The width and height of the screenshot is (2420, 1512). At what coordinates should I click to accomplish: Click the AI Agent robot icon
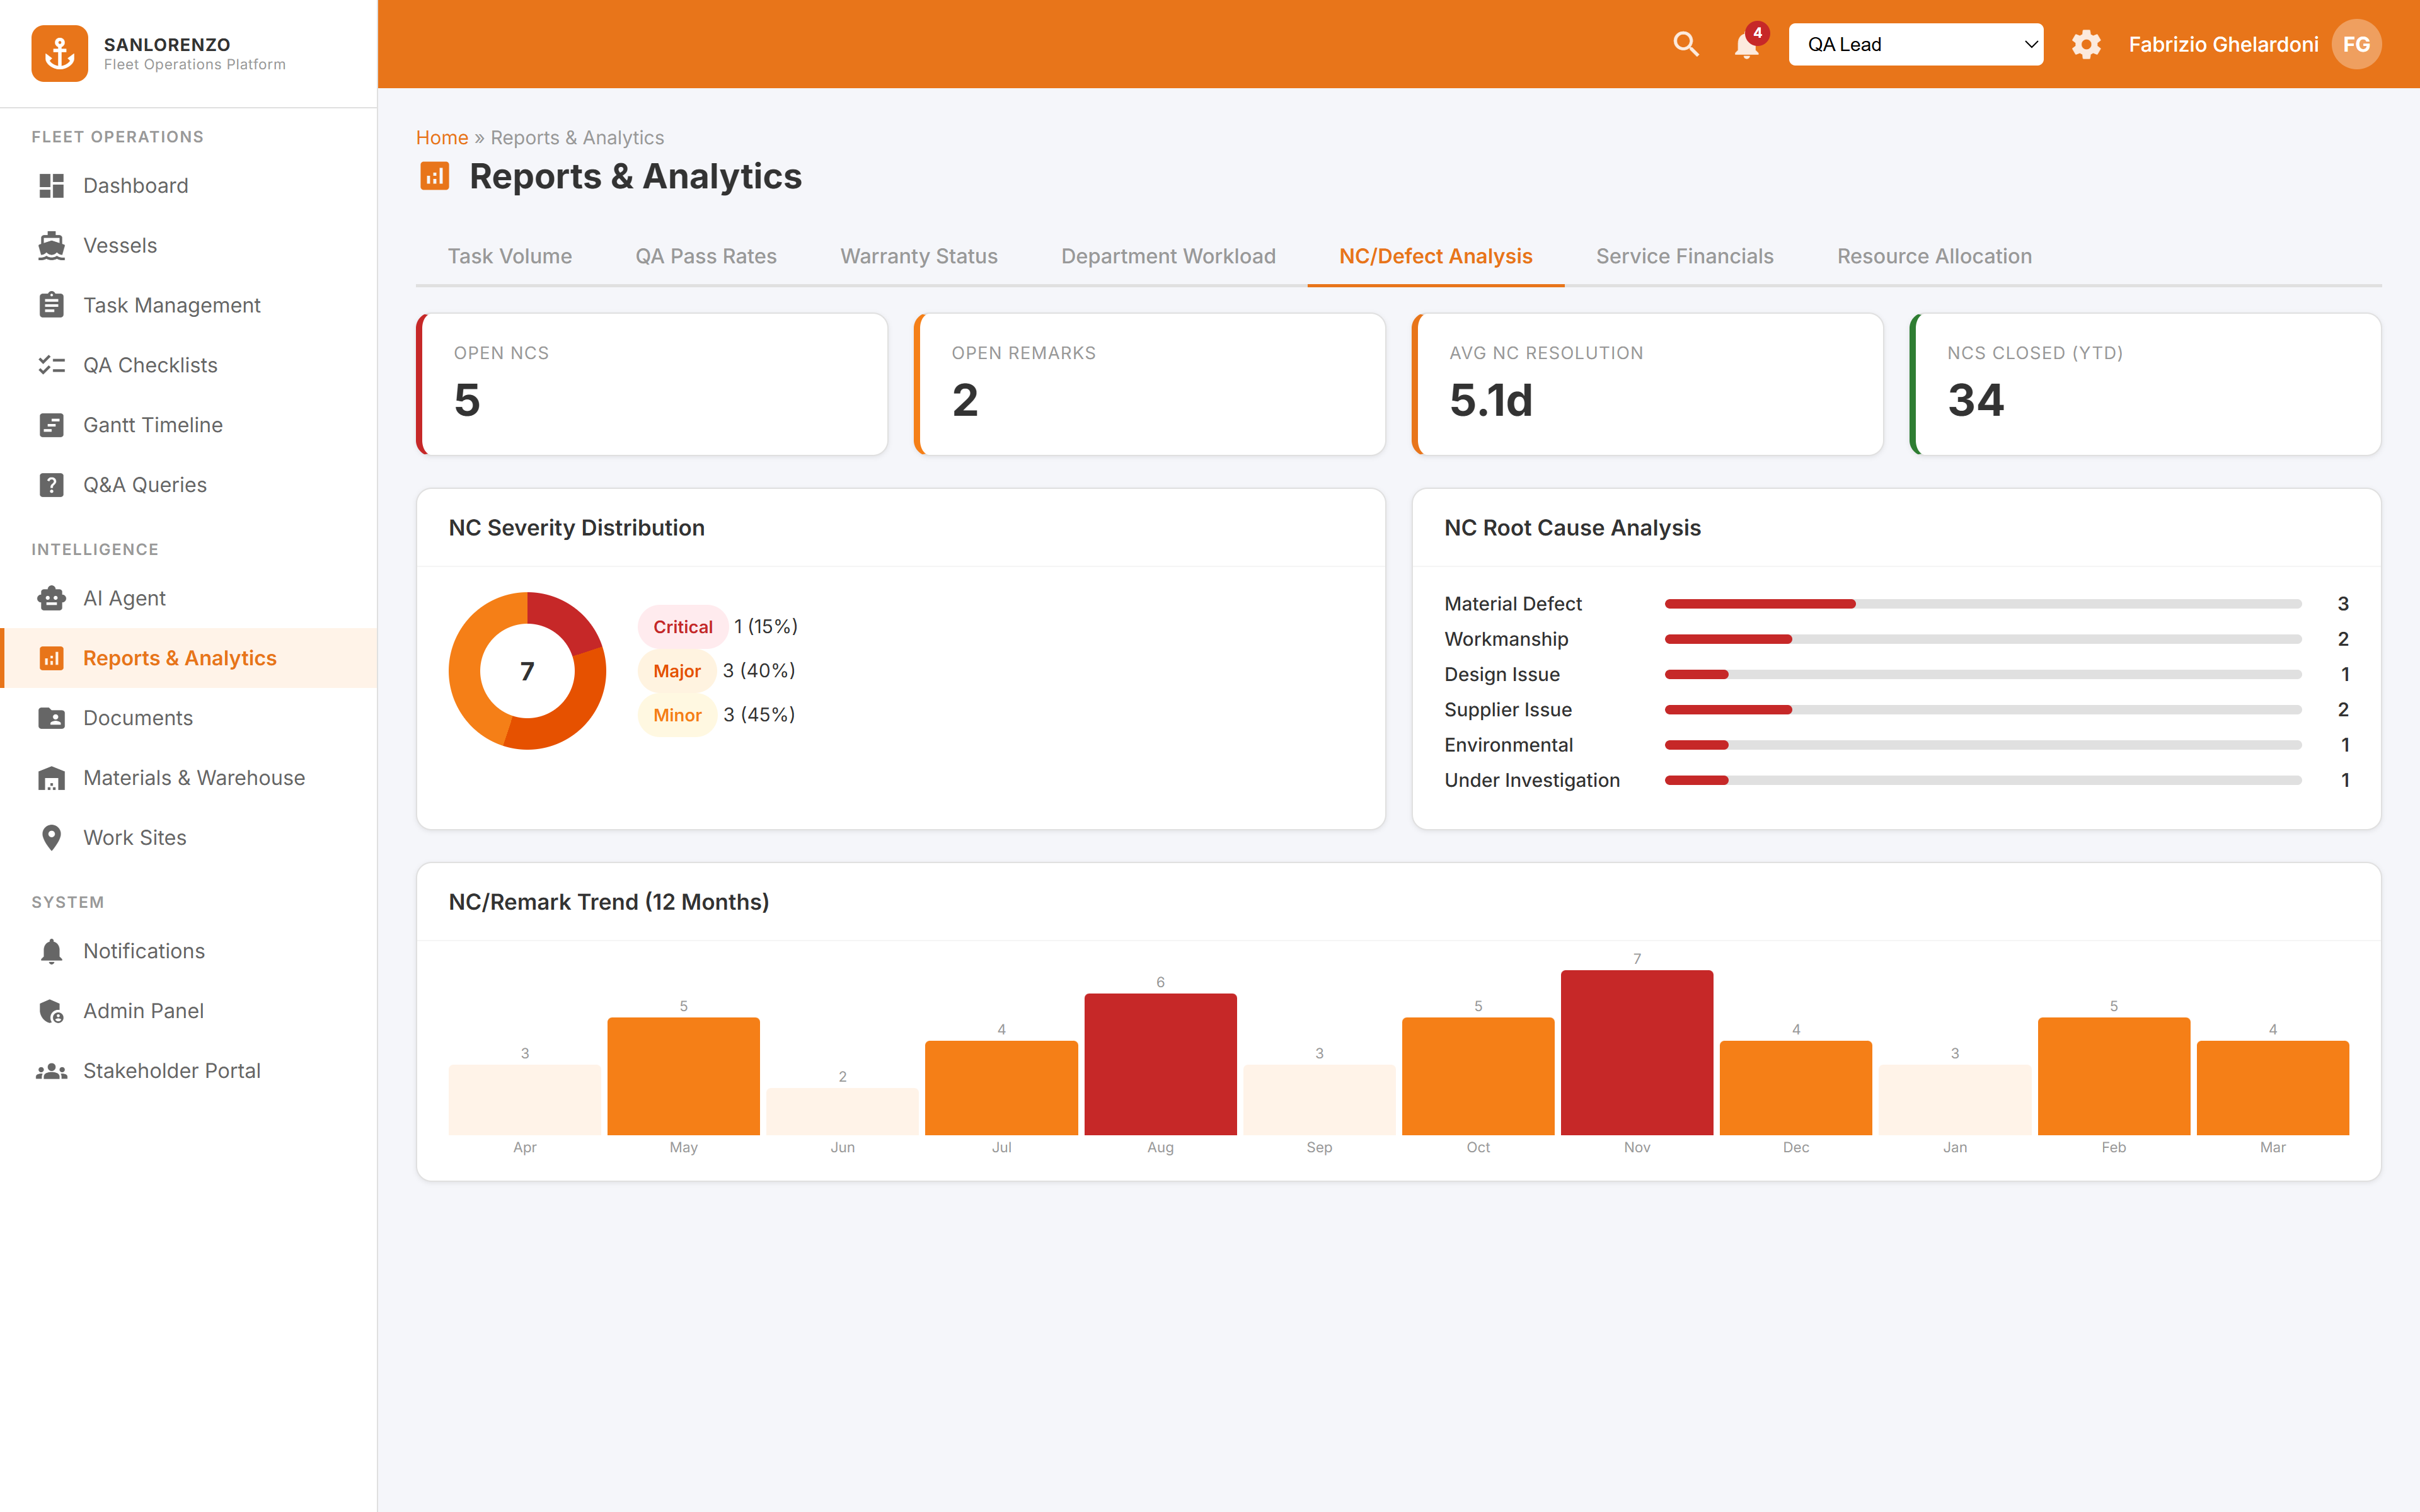(x=51, y=598)
